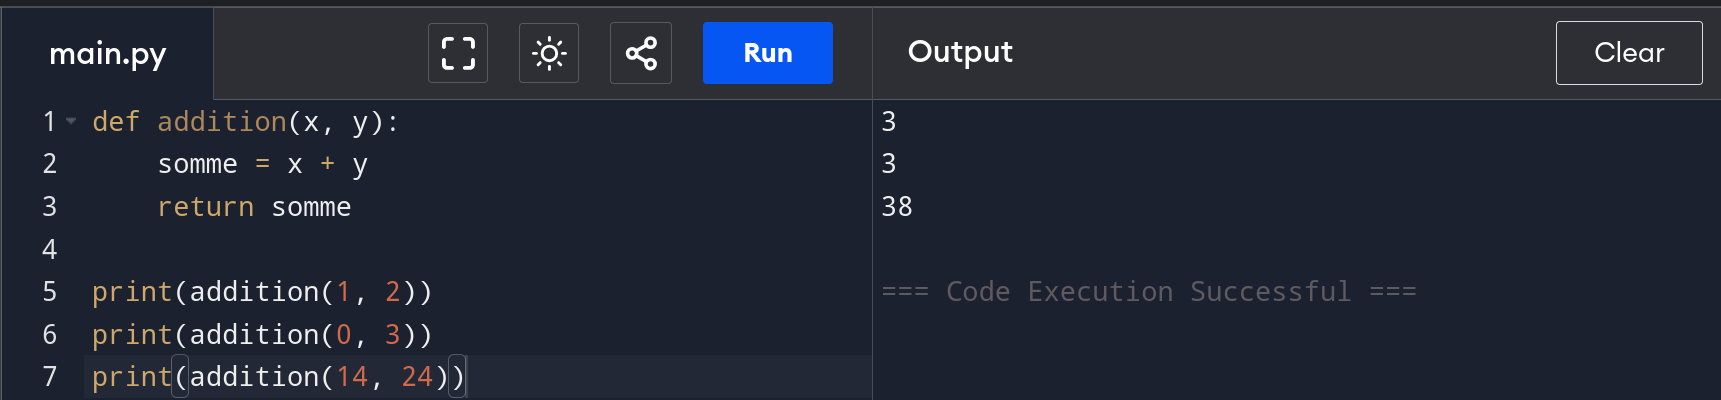1721x400 pixels.
Task: Click line number 4 in gutter
Action: (49, 249)
